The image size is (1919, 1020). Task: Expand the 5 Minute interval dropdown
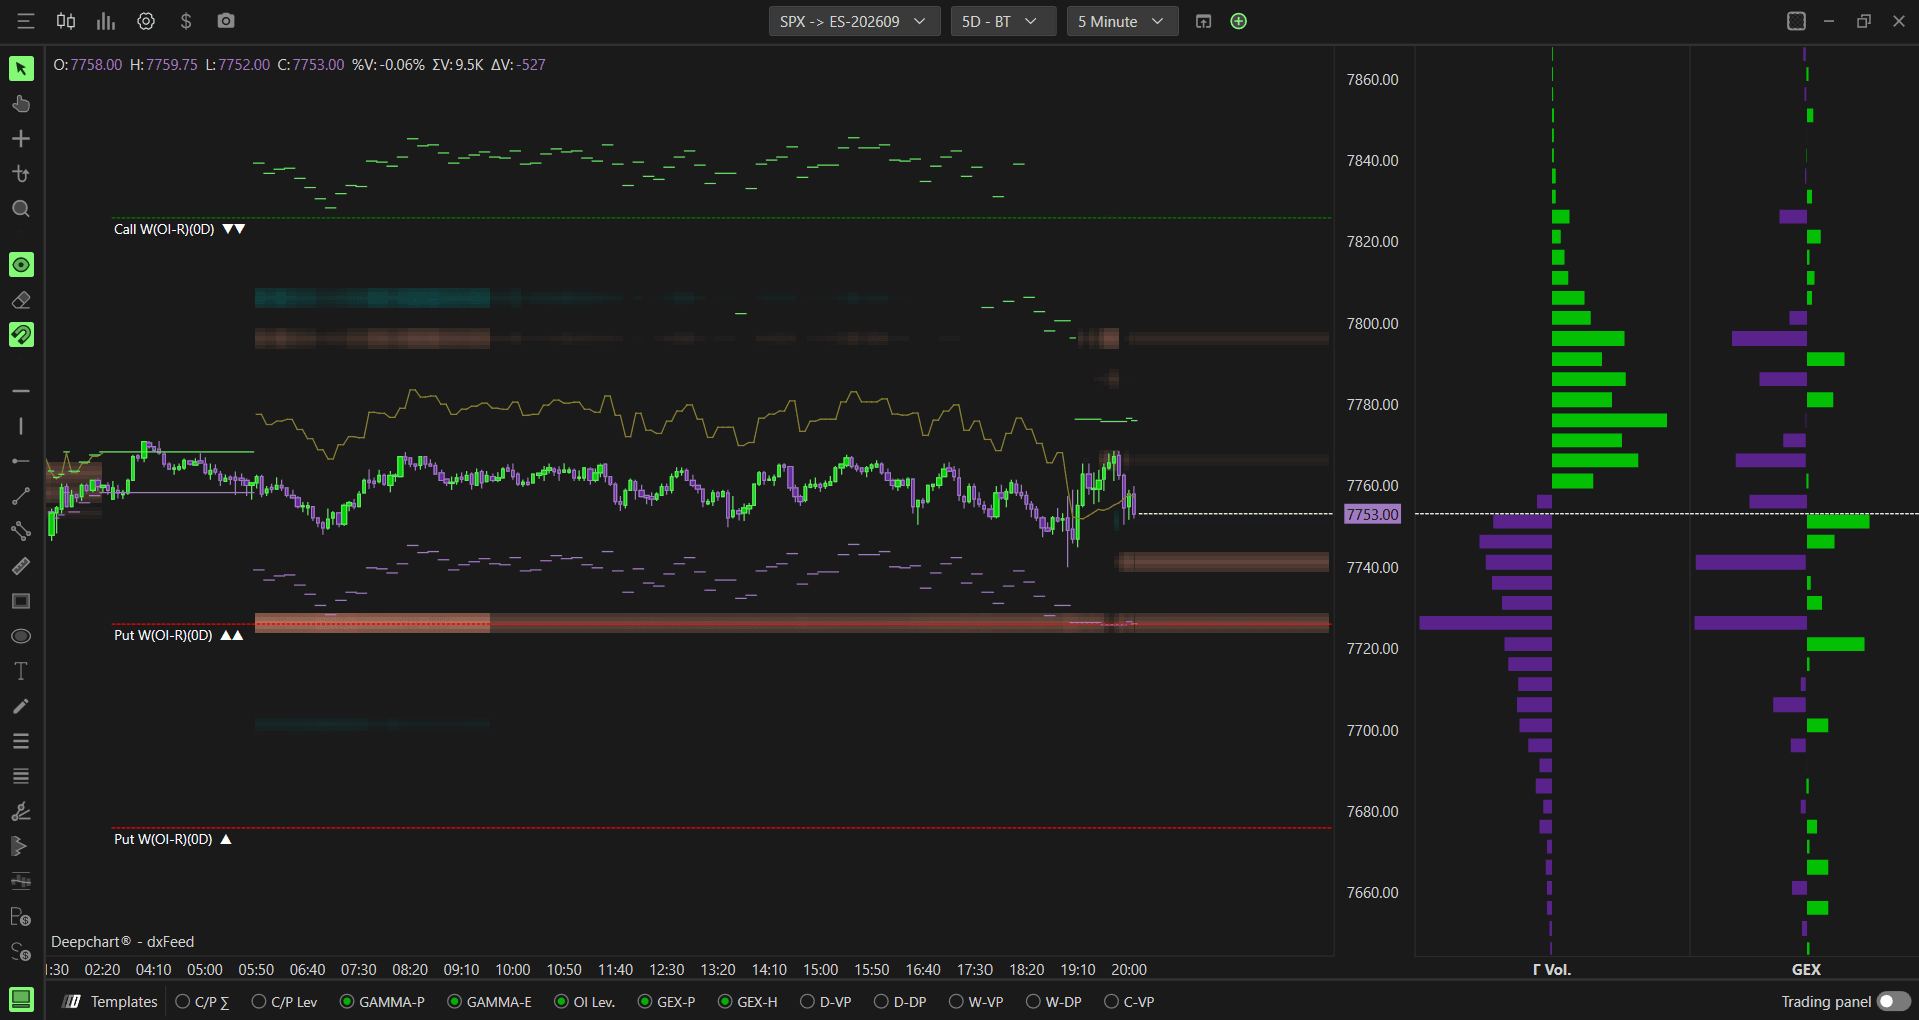click(1122, 21)
